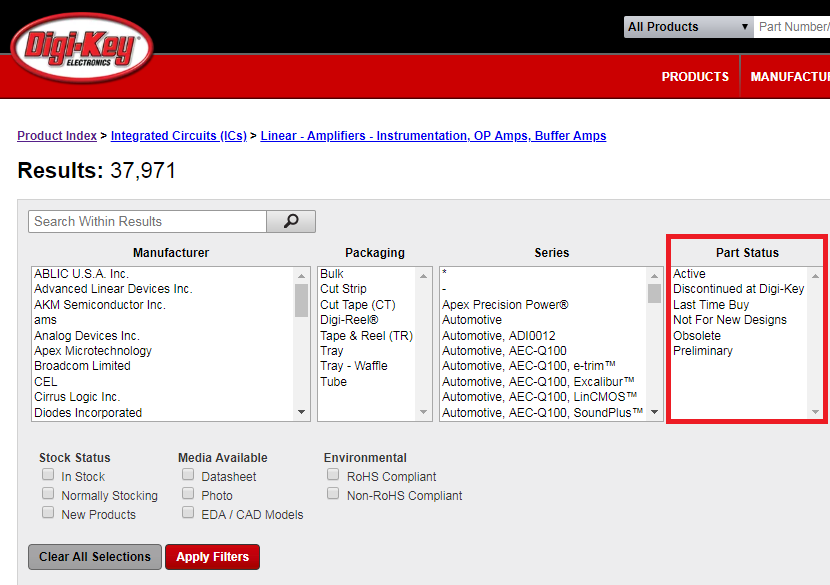The width and height of the screenshot is (830, 585).
Task: Select Active in Part Status list
Action: pyautogui.click(x=690, y=274)
